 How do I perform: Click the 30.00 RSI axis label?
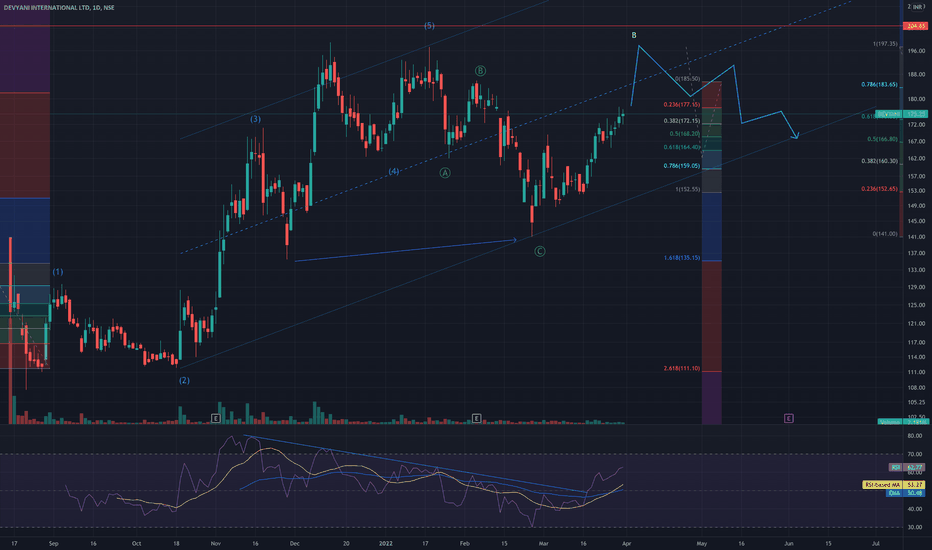[x=915, y=527]
